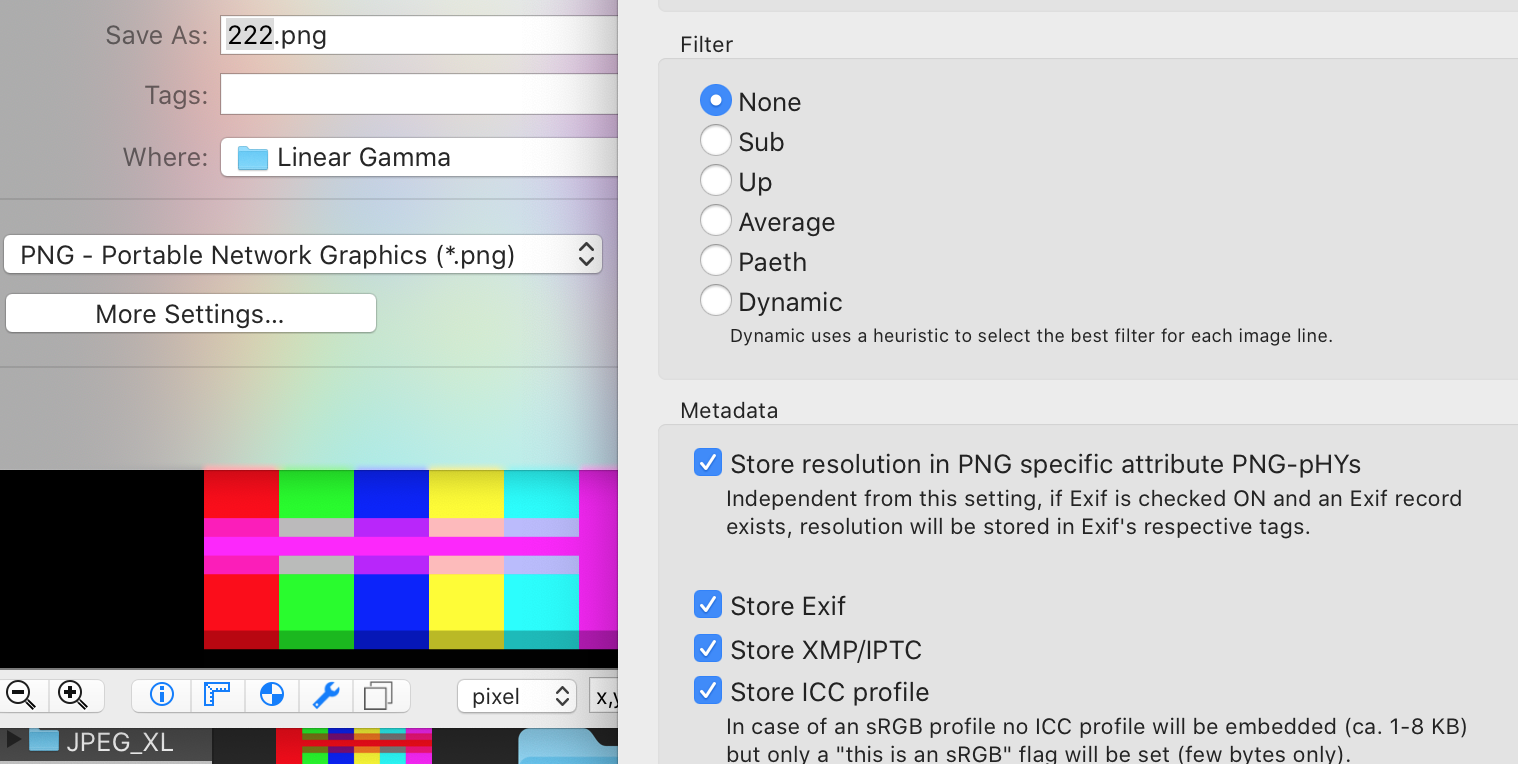Click the empty Tags input field
The image size is (1518, 764).
(x=419, y=95)
